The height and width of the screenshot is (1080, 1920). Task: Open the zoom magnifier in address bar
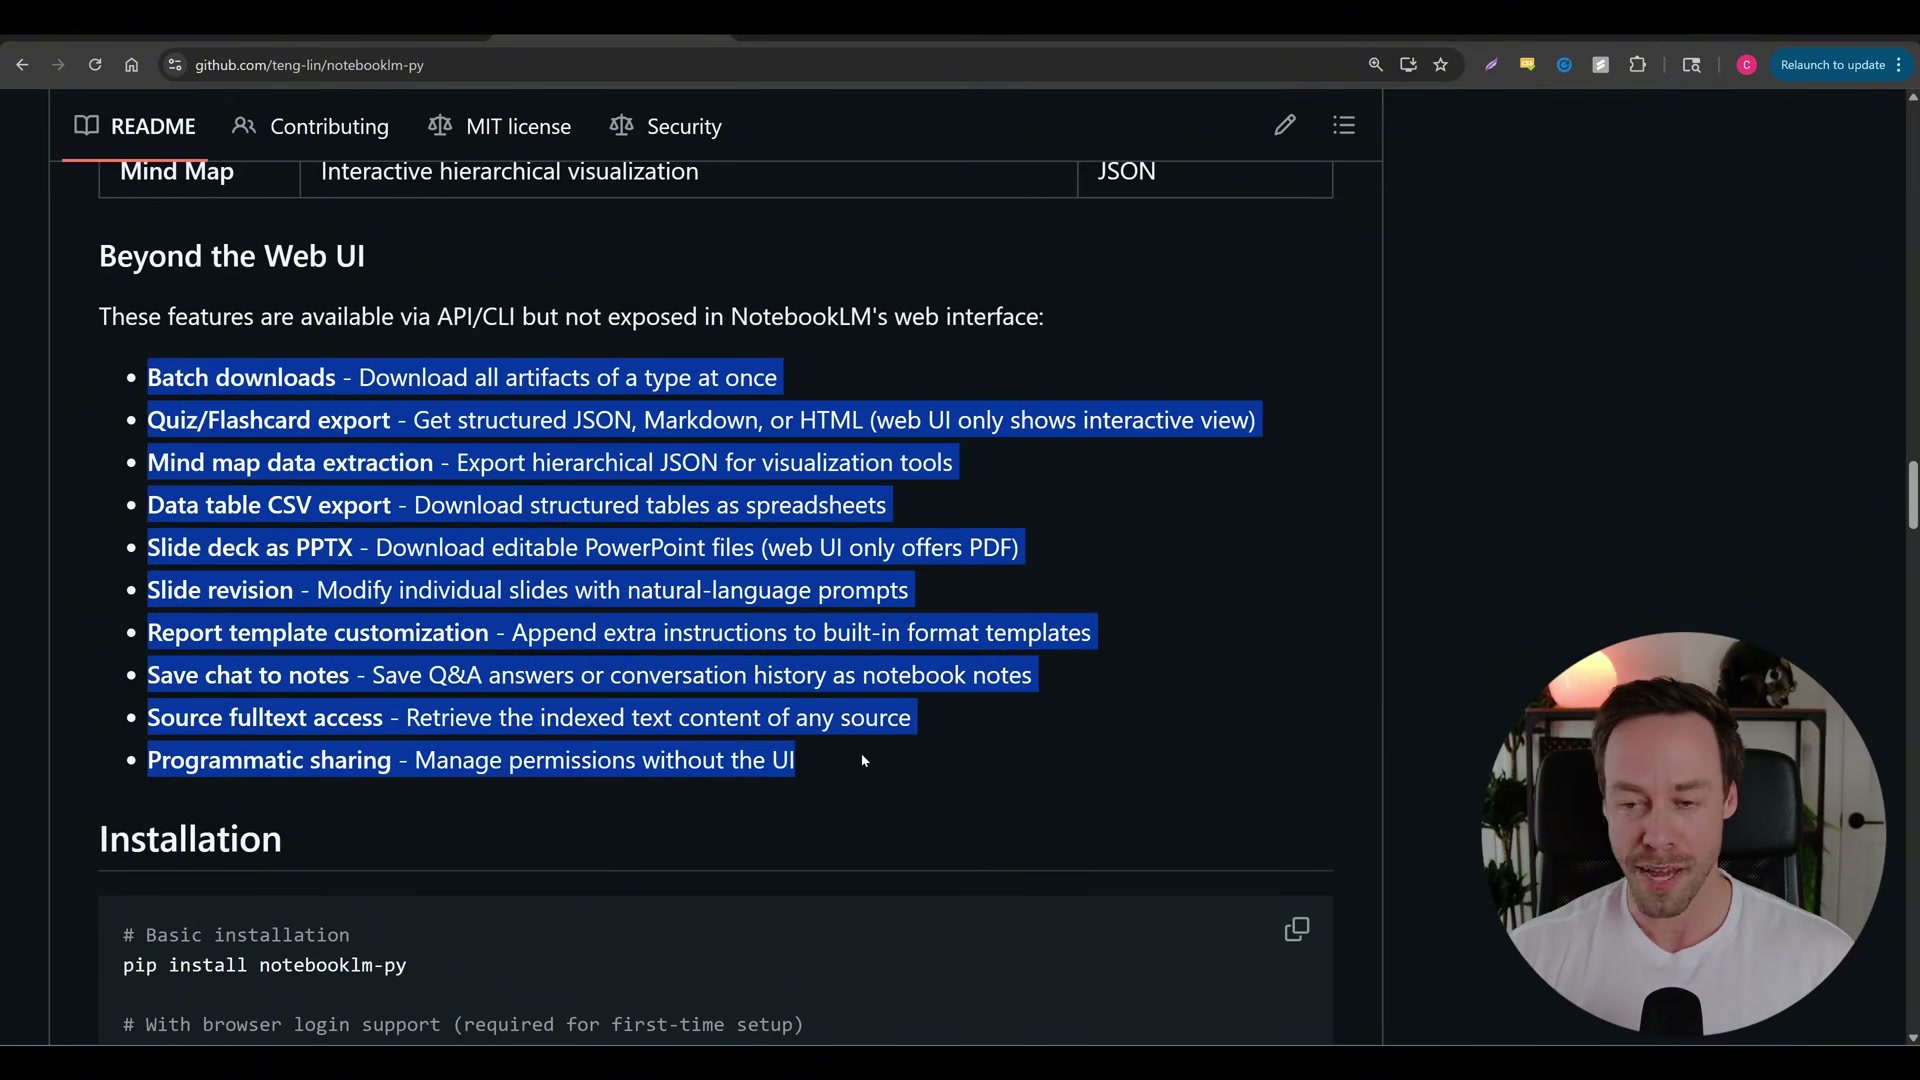(1376, 65)
